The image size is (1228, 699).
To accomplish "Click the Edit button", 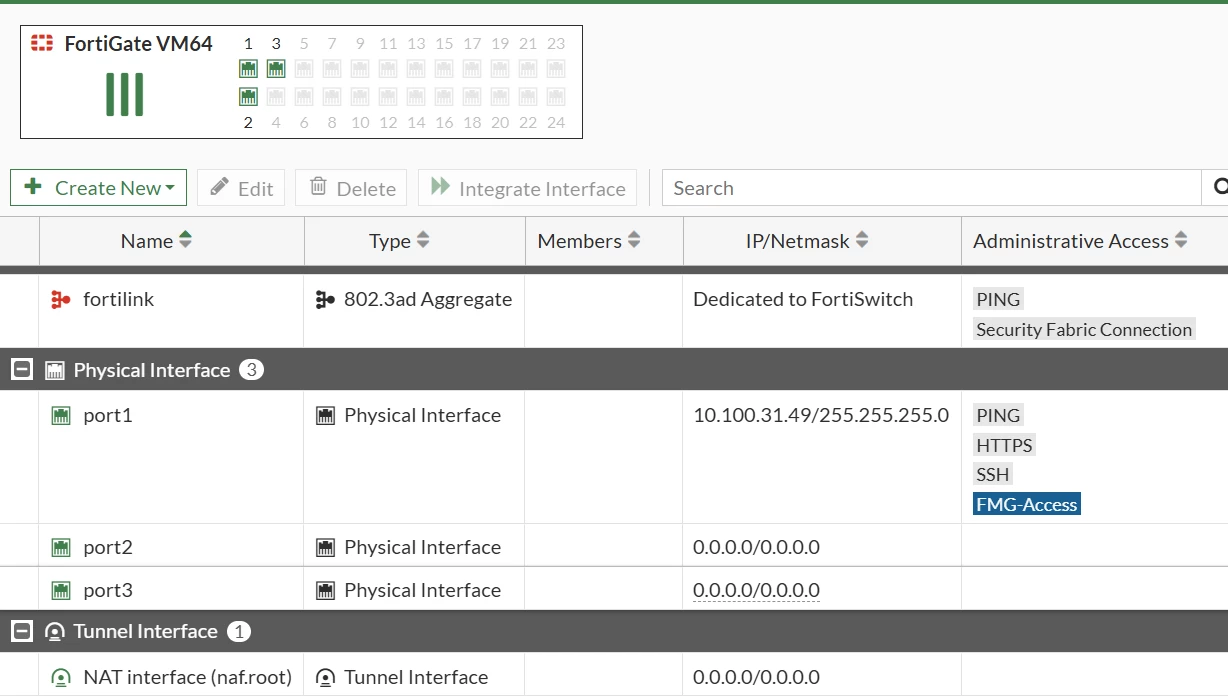I will pyautogui.click(x=241, y=187).
